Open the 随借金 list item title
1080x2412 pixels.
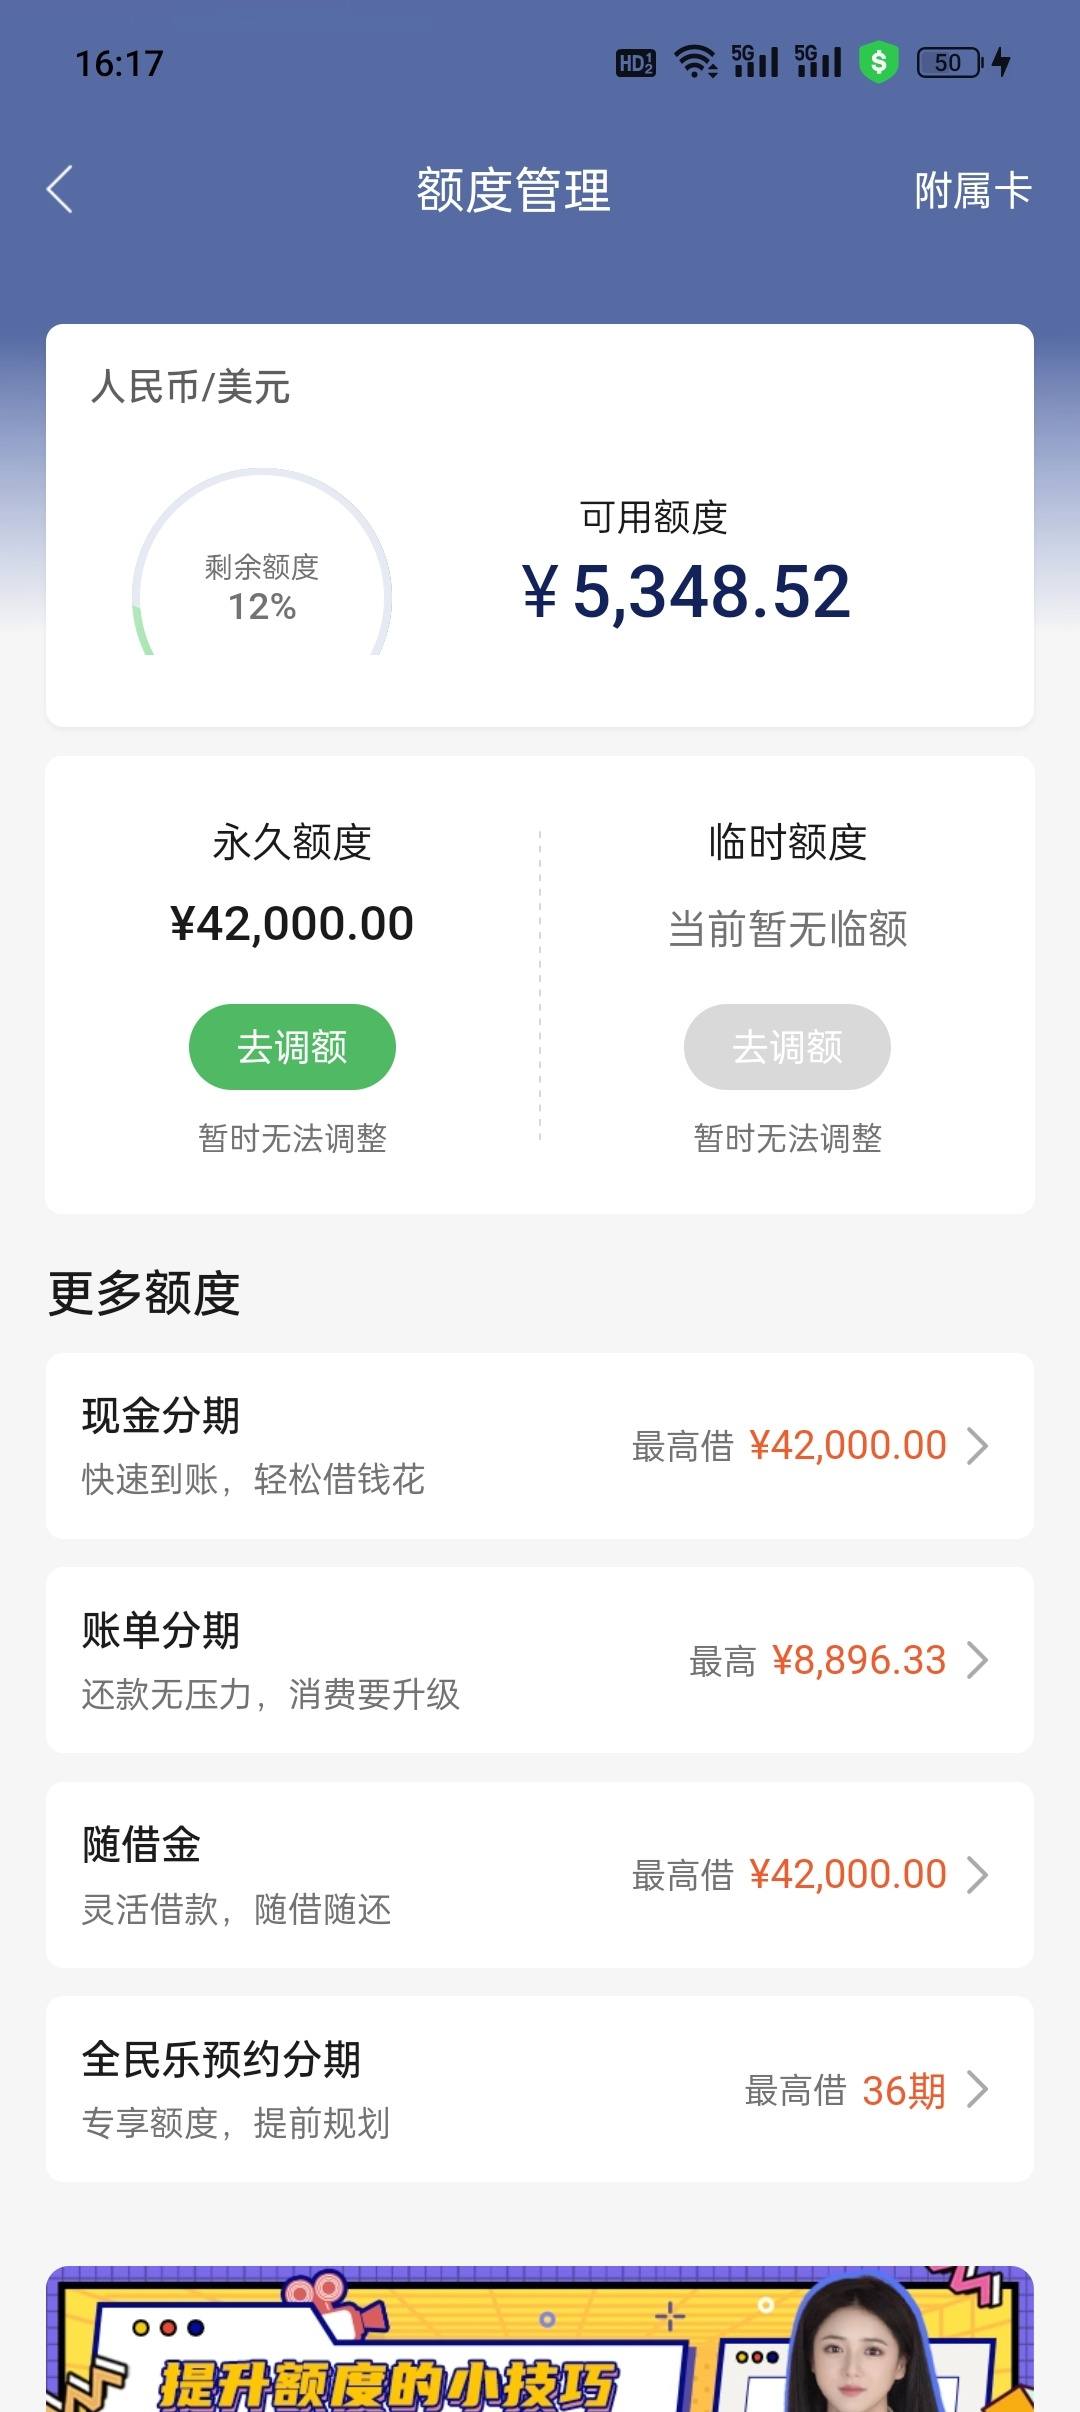pyautogui.click(x=142, y=1845)
